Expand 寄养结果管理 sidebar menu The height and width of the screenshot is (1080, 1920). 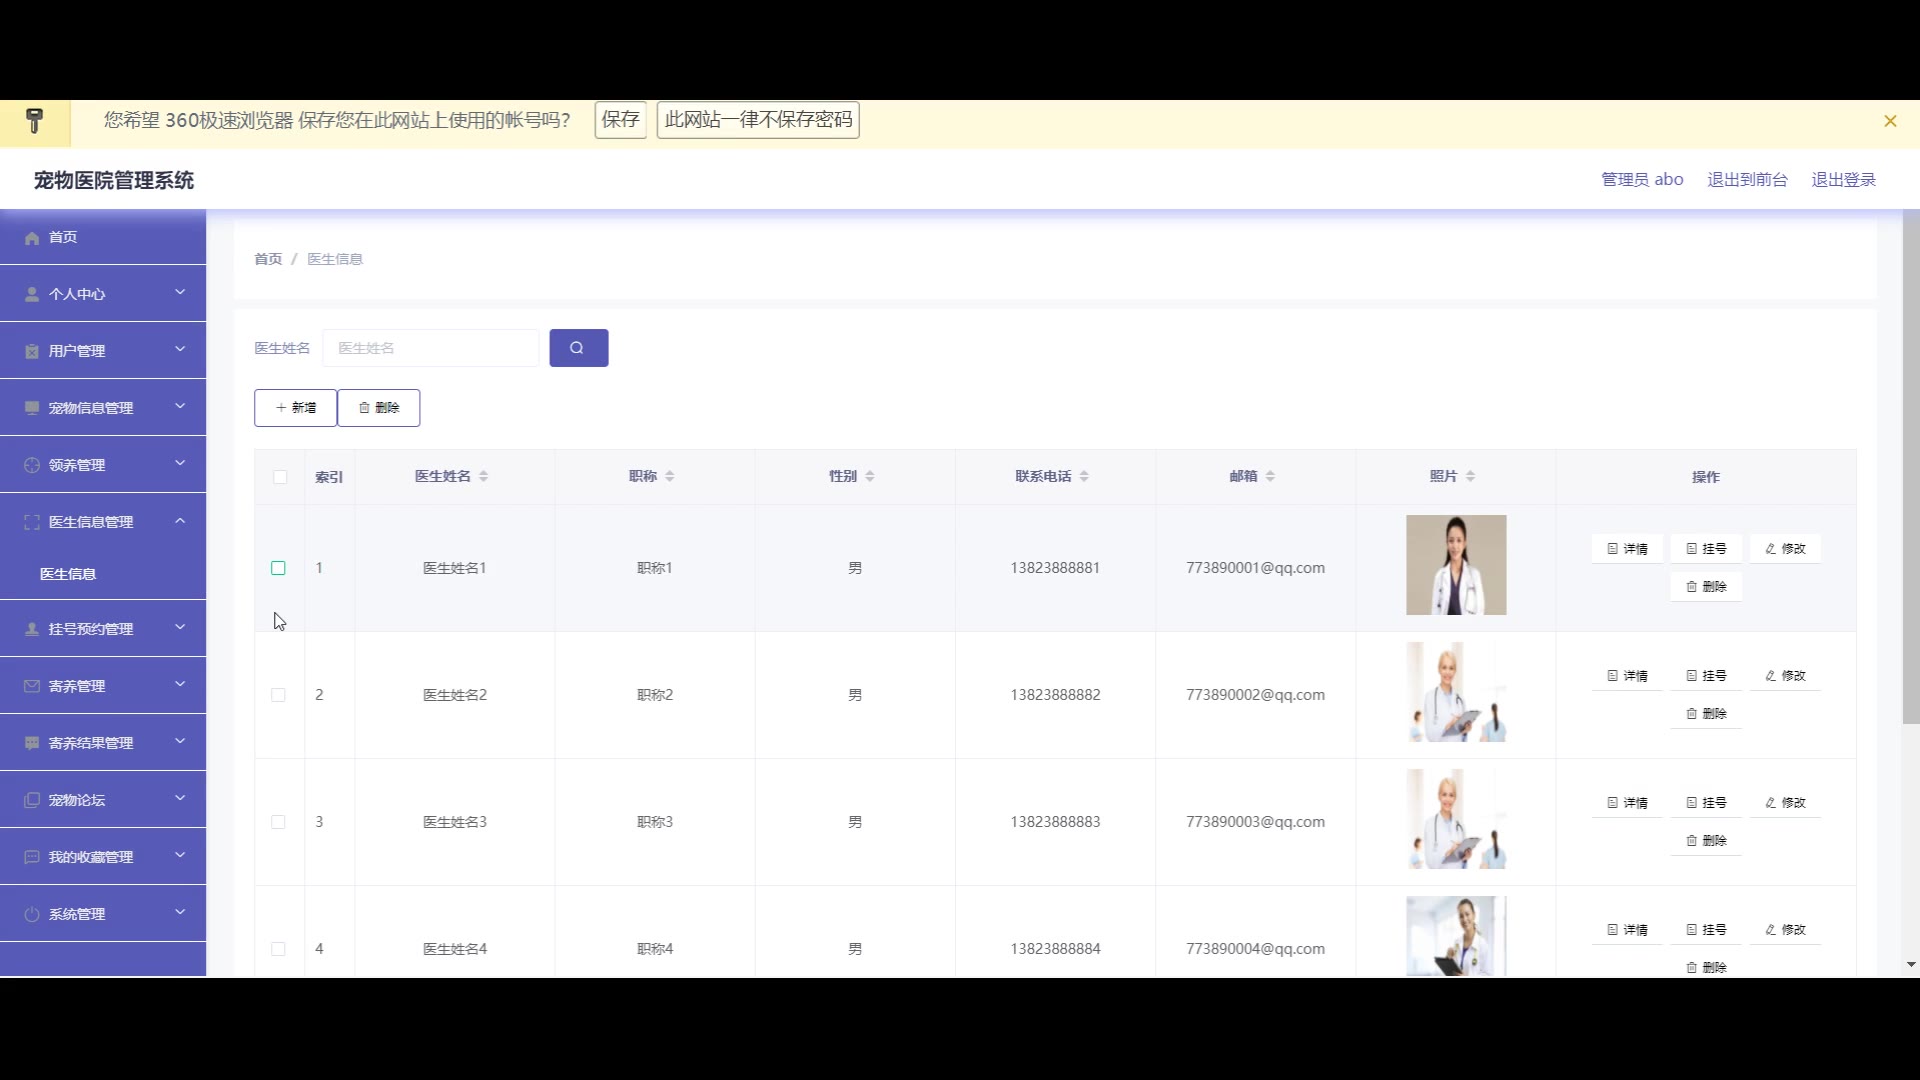point(103,743)
